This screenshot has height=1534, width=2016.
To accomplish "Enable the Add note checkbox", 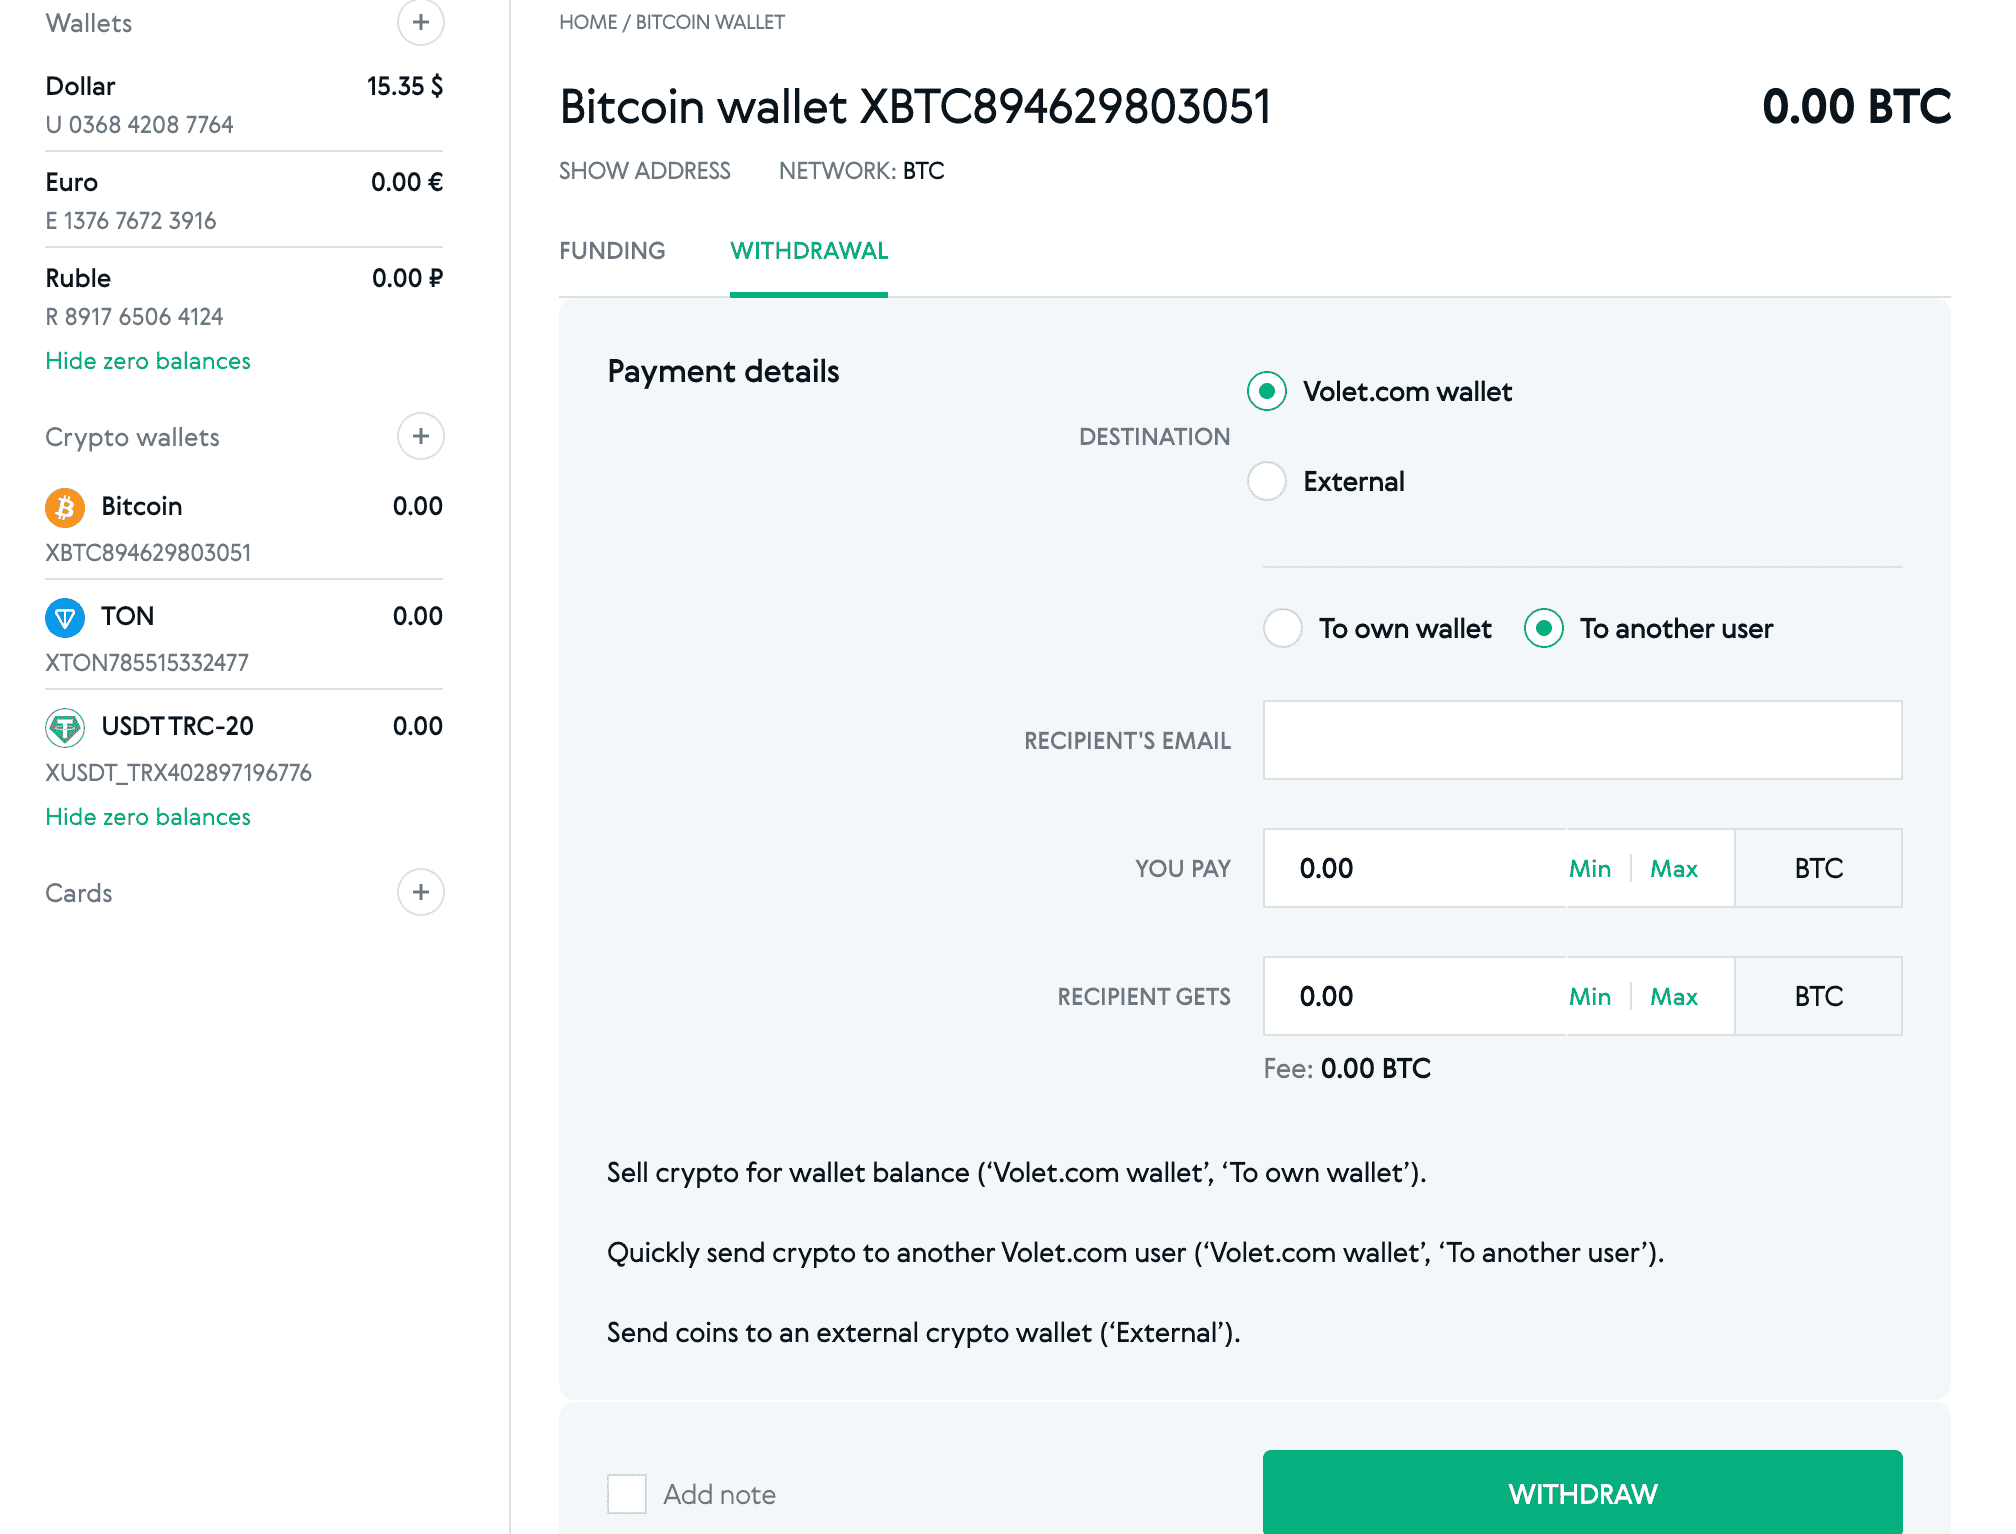I will [x=627, y=1493].
